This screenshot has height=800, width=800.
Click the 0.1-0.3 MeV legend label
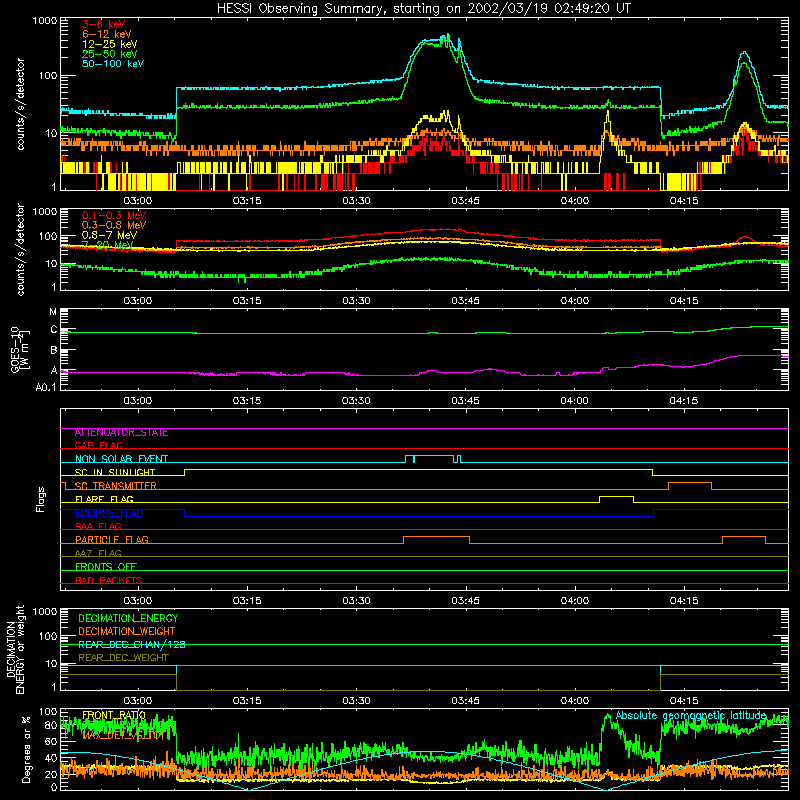[114, 215]
